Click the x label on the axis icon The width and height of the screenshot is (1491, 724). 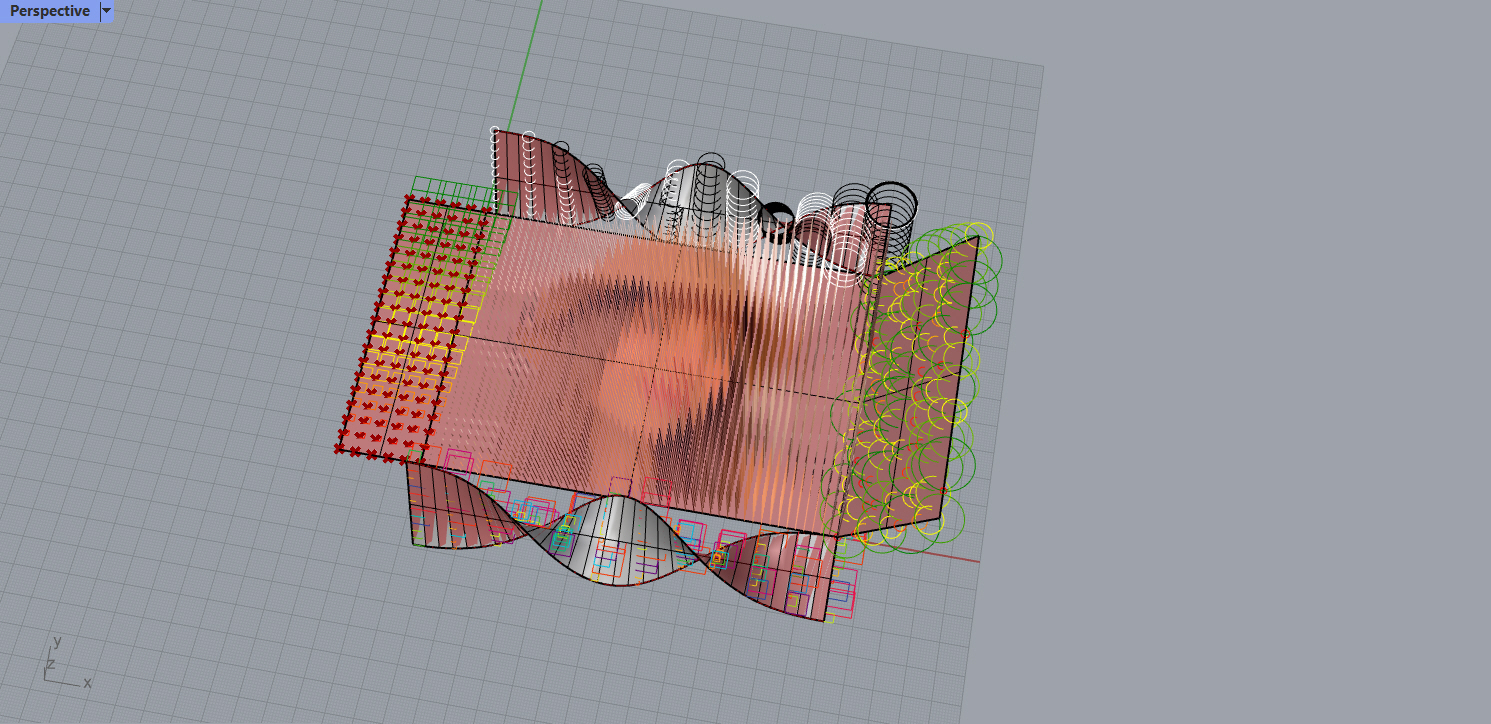(x=87, y=684)
